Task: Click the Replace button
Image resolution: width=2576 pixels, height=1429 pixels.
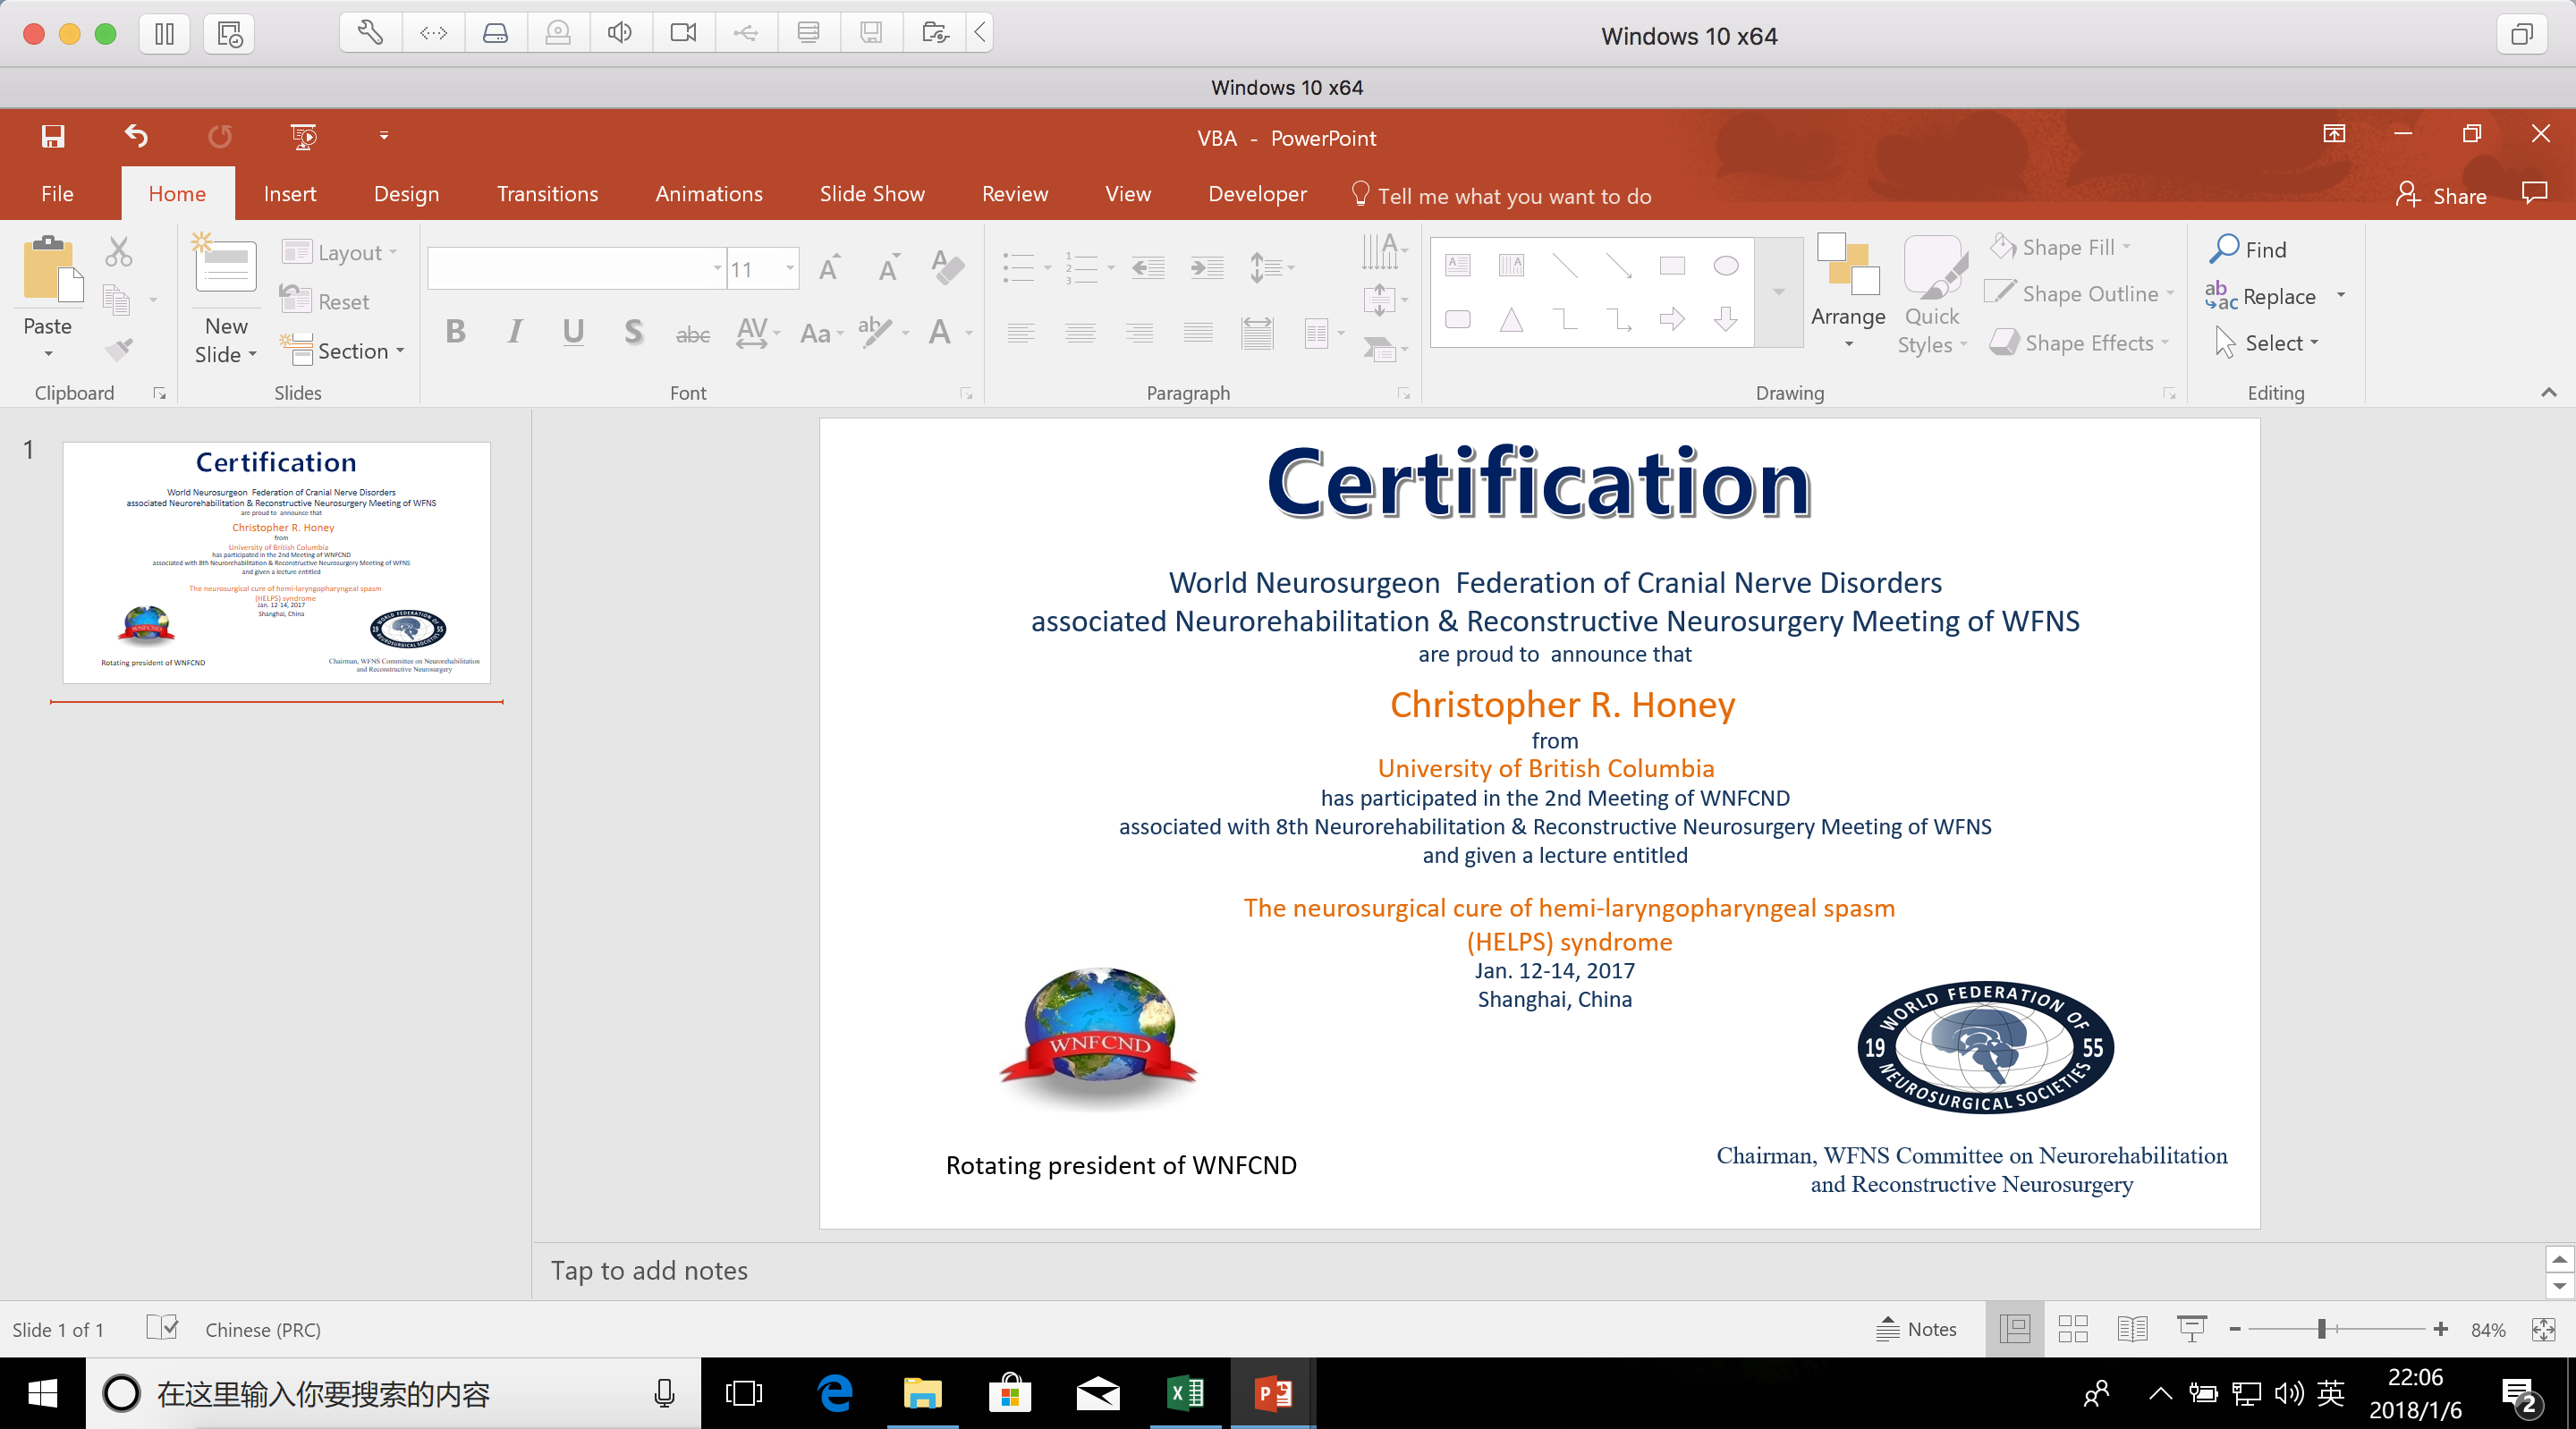Action: (x=2262, y=296)
